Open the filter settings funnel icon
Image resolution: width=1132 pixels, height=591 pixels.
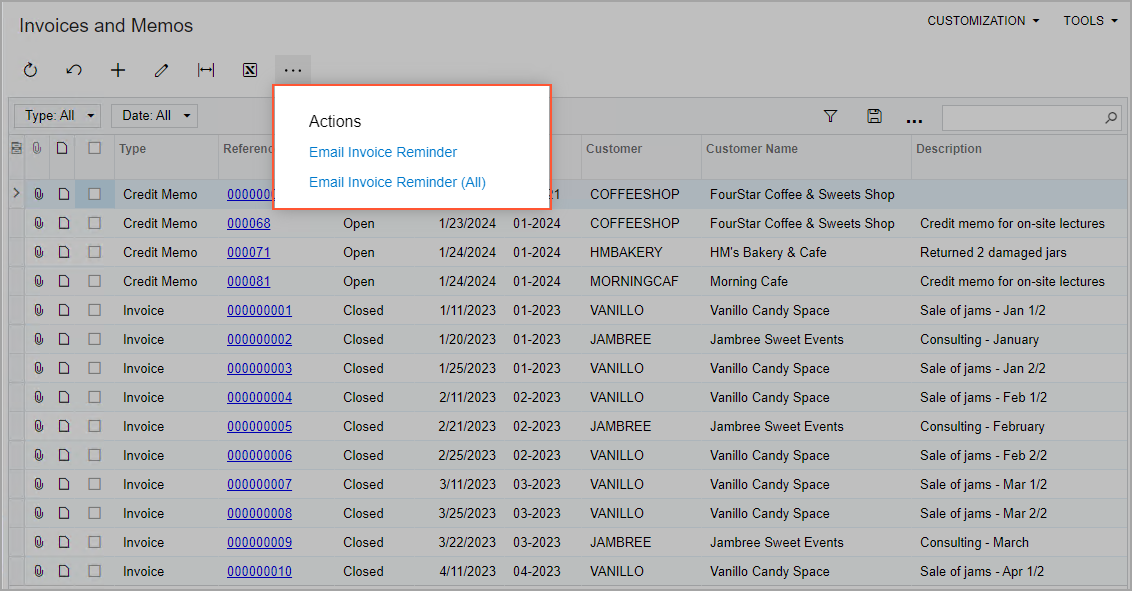(830, 117)
